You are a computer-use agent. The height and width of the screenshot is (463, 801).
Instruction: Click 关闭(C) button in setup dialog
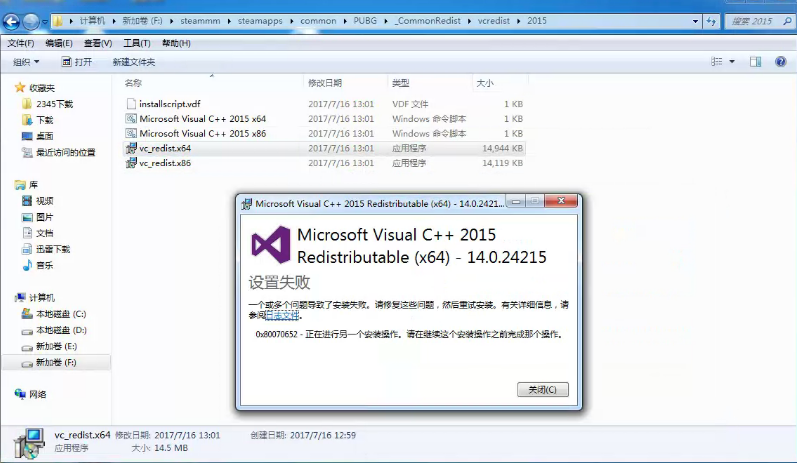(543, 389)
